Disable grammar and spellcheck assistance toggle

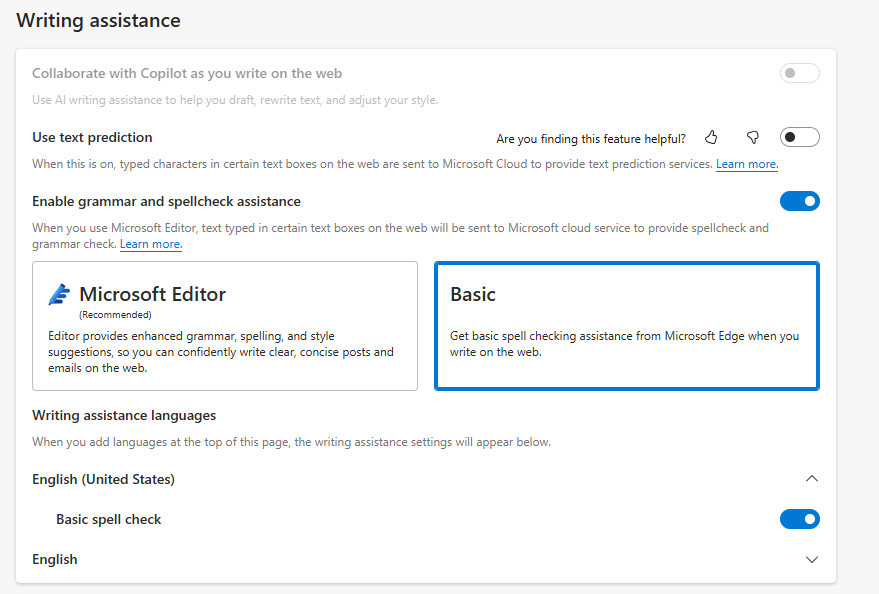[x=799, y=201]
